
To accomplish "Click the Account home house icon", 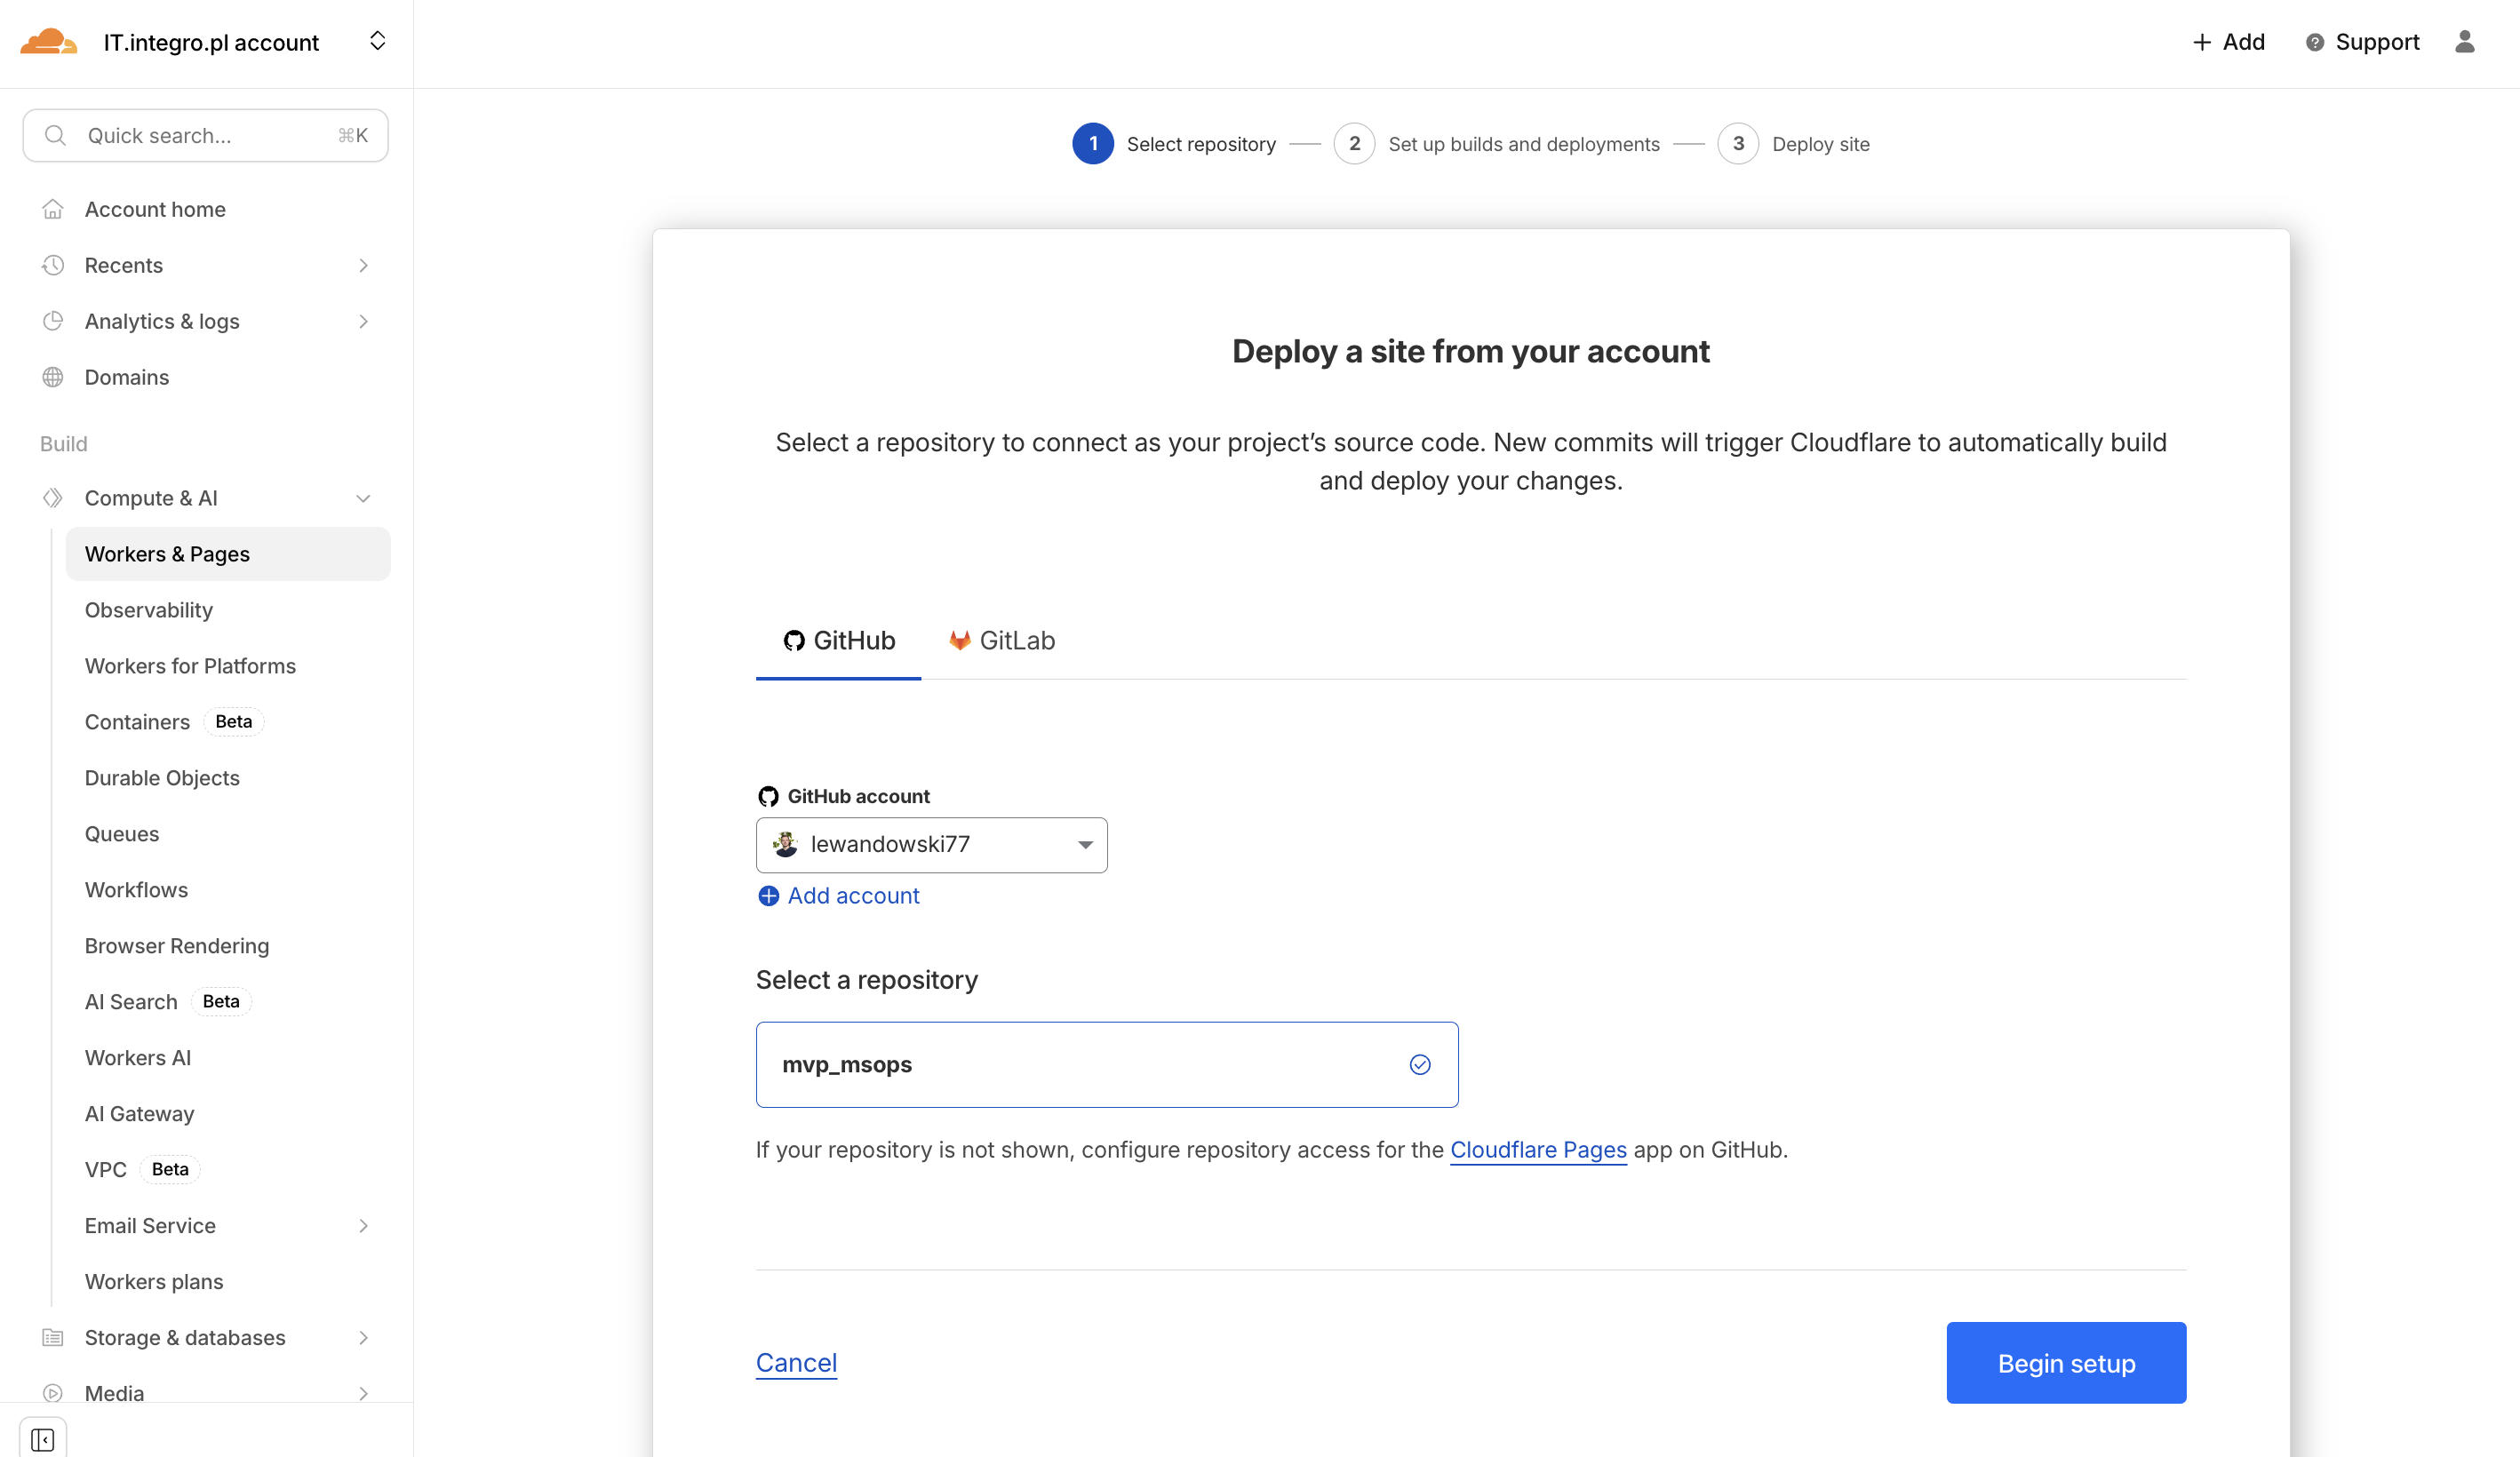I will click(x=53, y=209).
